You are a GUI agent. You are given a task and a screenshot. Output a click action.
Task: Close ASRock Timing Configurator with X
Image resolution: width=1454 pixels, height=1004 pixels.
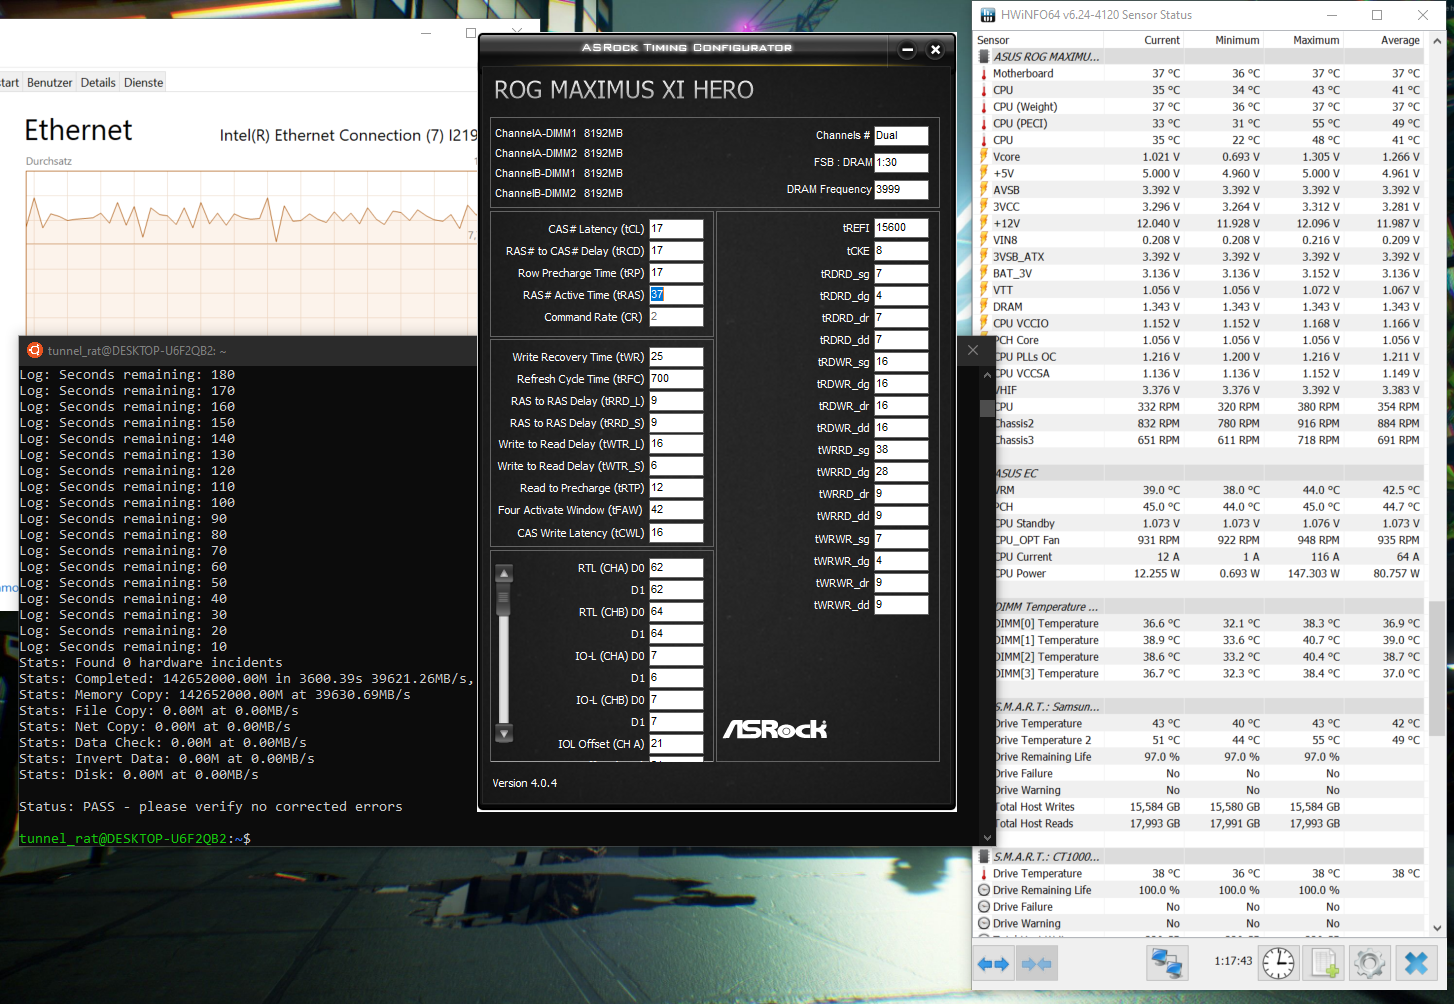coord(935,49)
